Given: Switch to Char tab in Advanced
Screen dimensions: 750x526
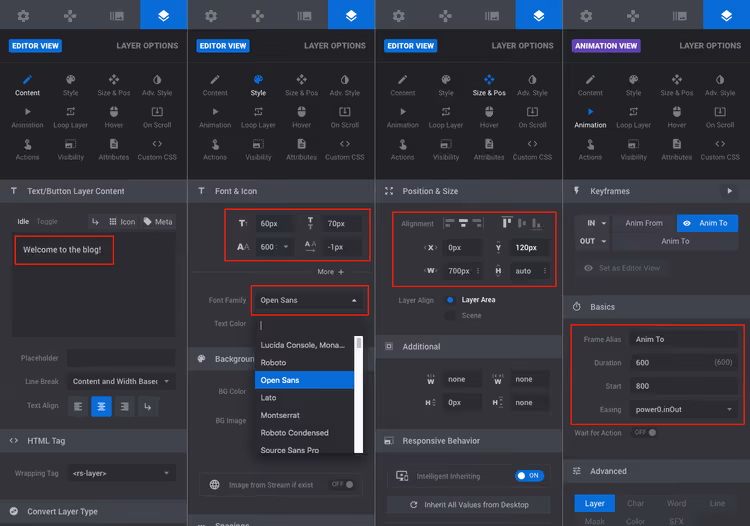Looking at the screenshot, I should tap(635, 503).
